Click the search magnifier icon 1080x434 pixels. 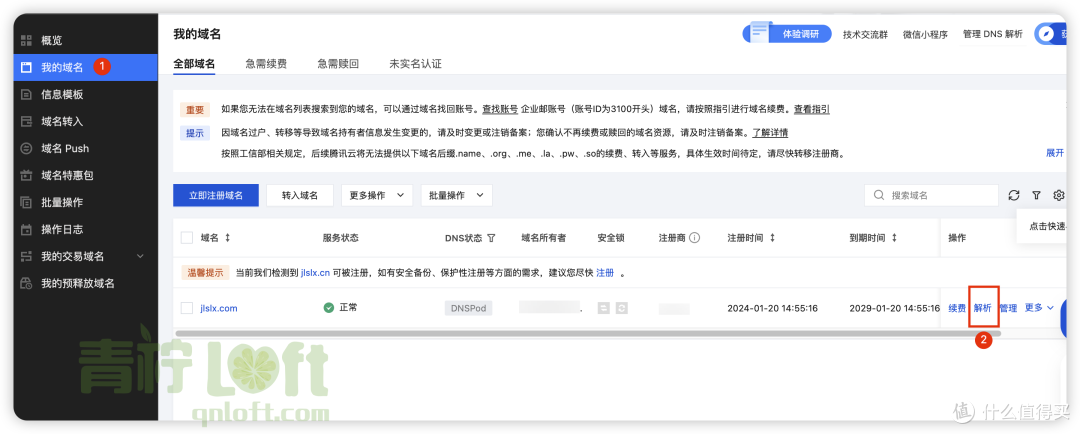tap(879, 195)
